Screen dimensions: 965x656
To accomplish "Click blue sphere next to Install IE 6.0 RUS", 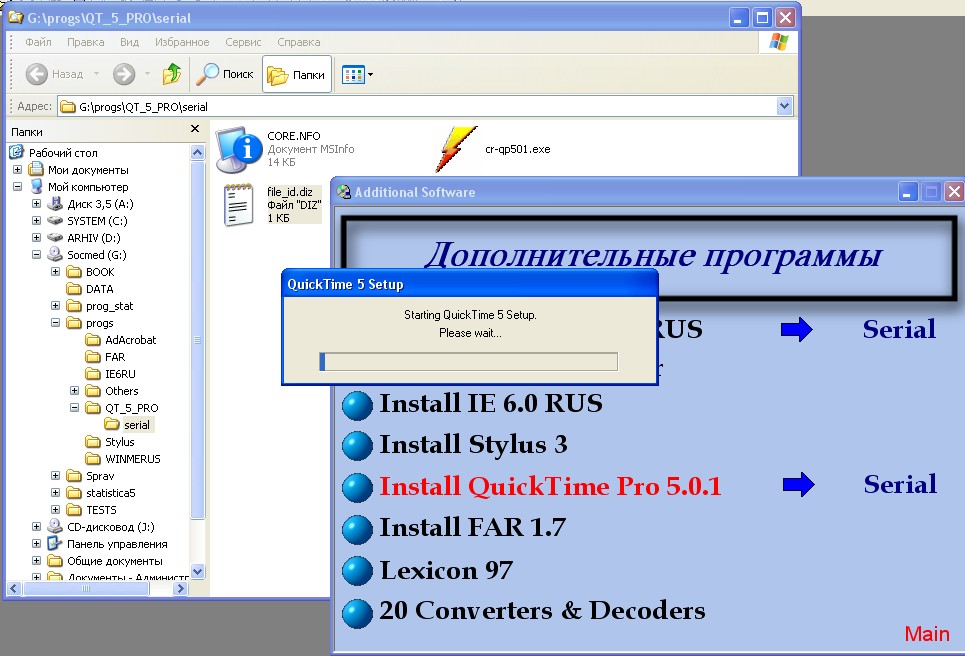I will pos(358,406).
